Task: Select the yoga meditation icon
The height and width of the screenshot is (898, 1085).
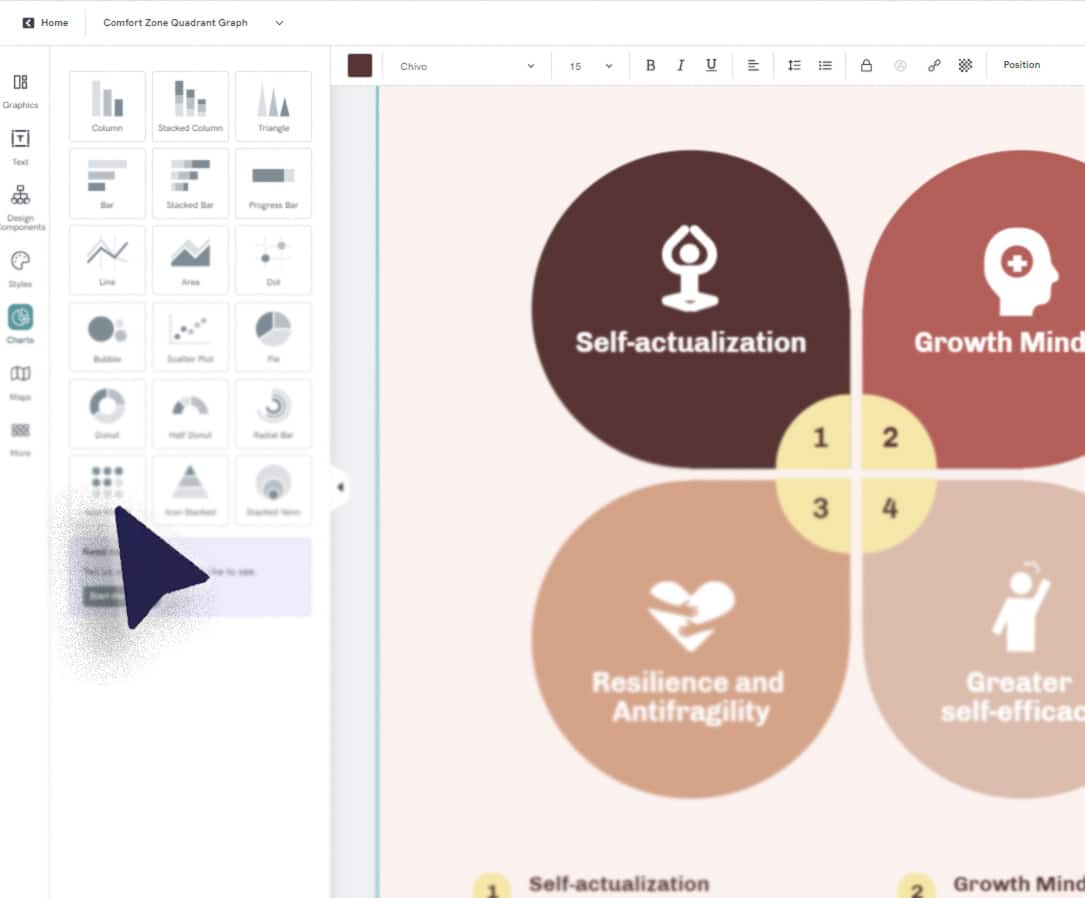Action: tap(690, 267)
